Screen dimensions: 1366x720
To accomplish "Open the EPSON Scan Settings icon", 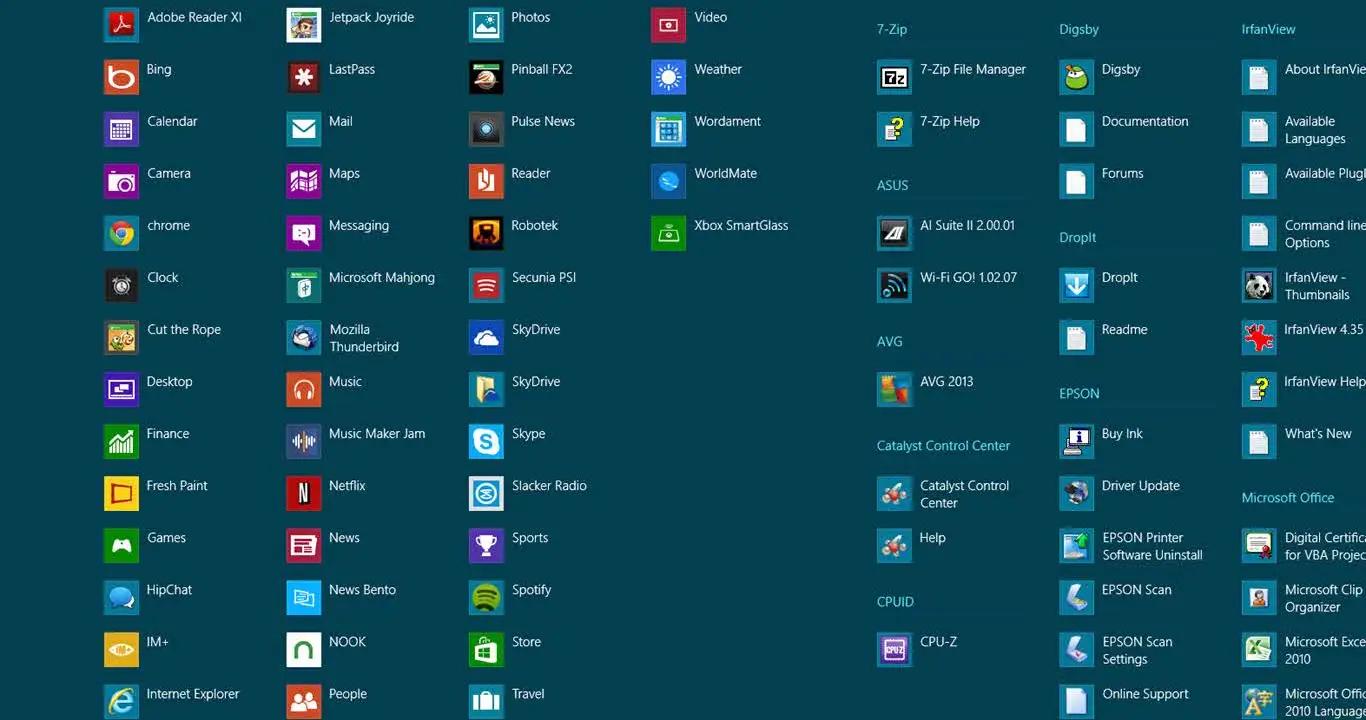I will (1077, 649).
